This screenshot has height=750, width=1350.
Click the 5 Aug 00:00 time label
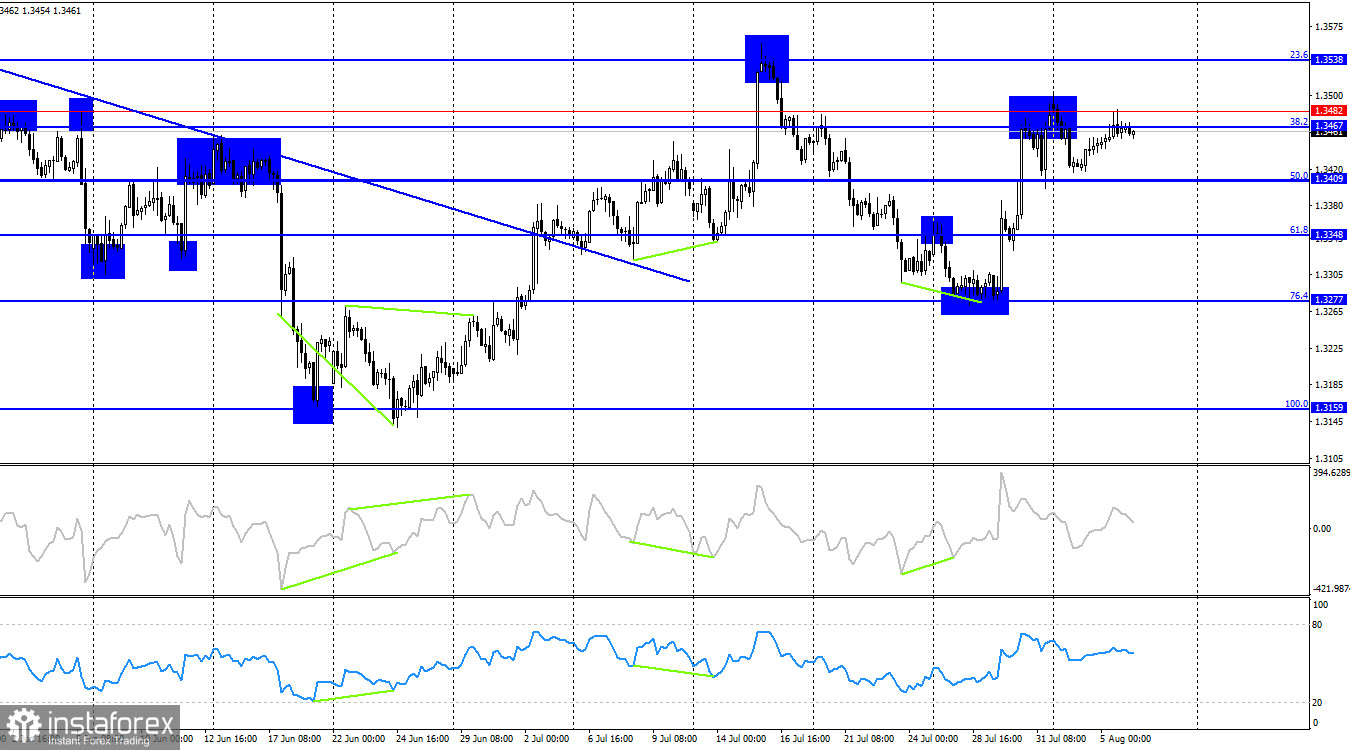(x=1125, y=739)
